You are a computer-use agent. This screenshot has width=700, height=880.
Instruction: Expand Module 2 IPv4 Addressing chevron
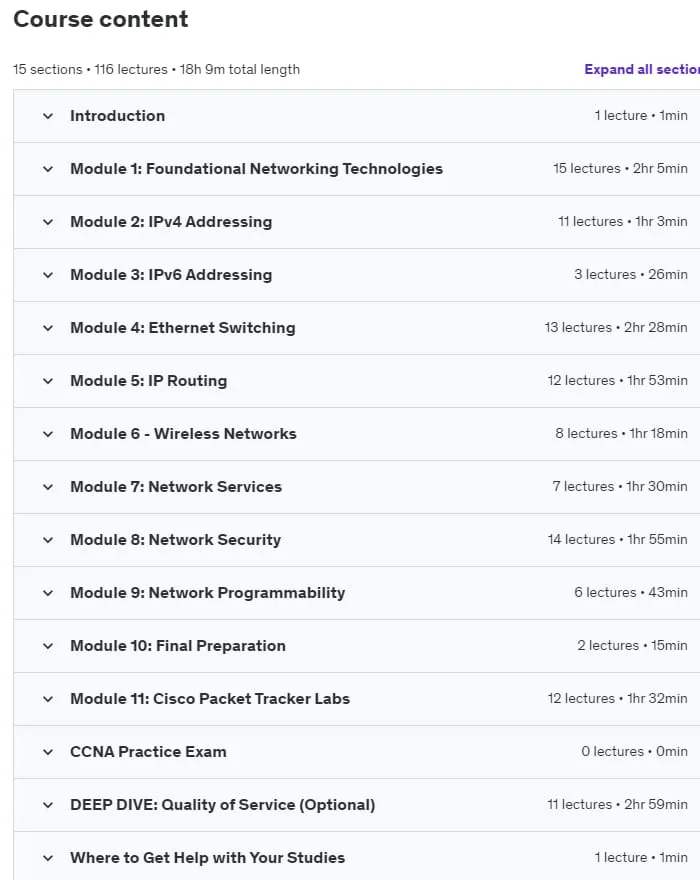click(48, 222)
